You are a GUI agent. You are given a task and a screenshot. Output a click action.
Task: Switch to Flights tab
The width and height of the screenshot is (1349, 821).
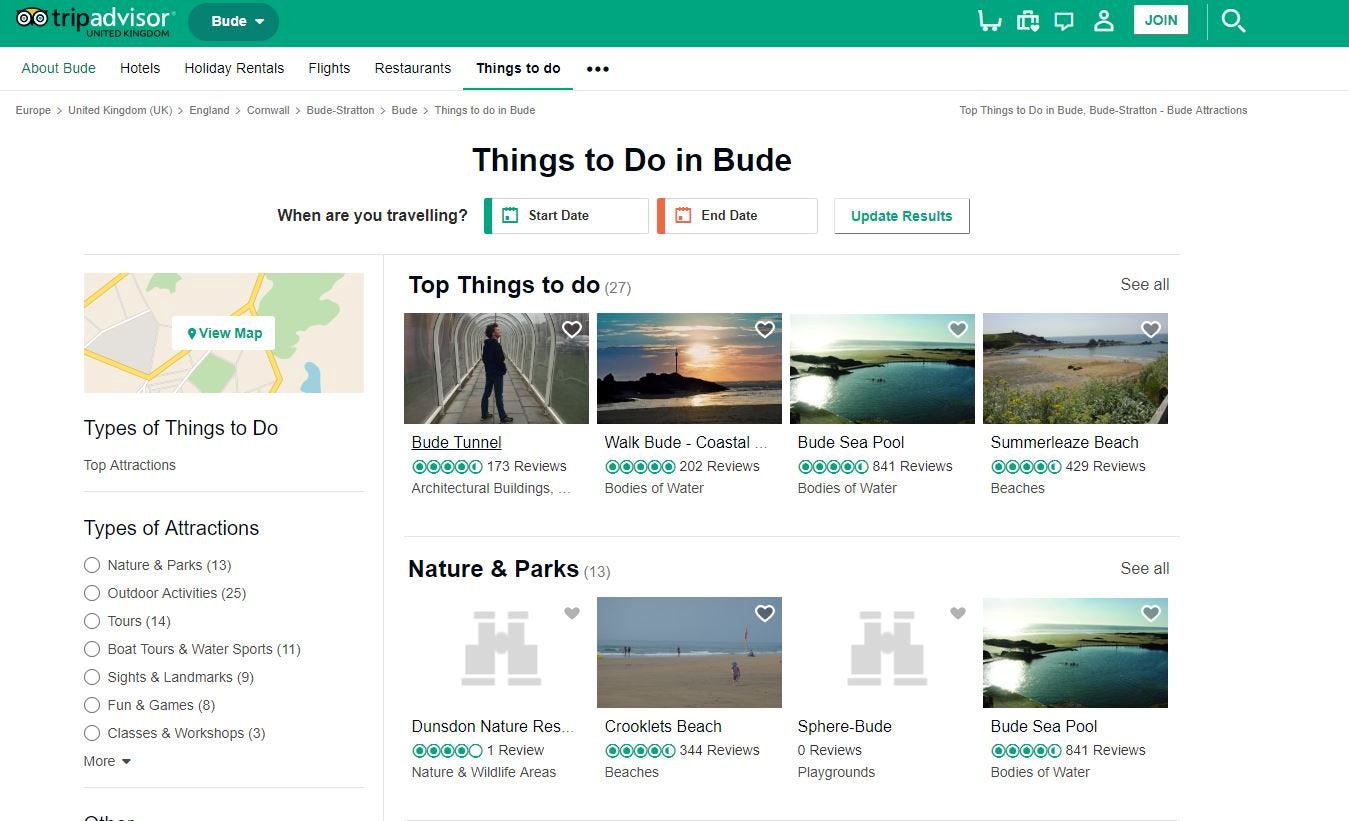tap(329, 68)
